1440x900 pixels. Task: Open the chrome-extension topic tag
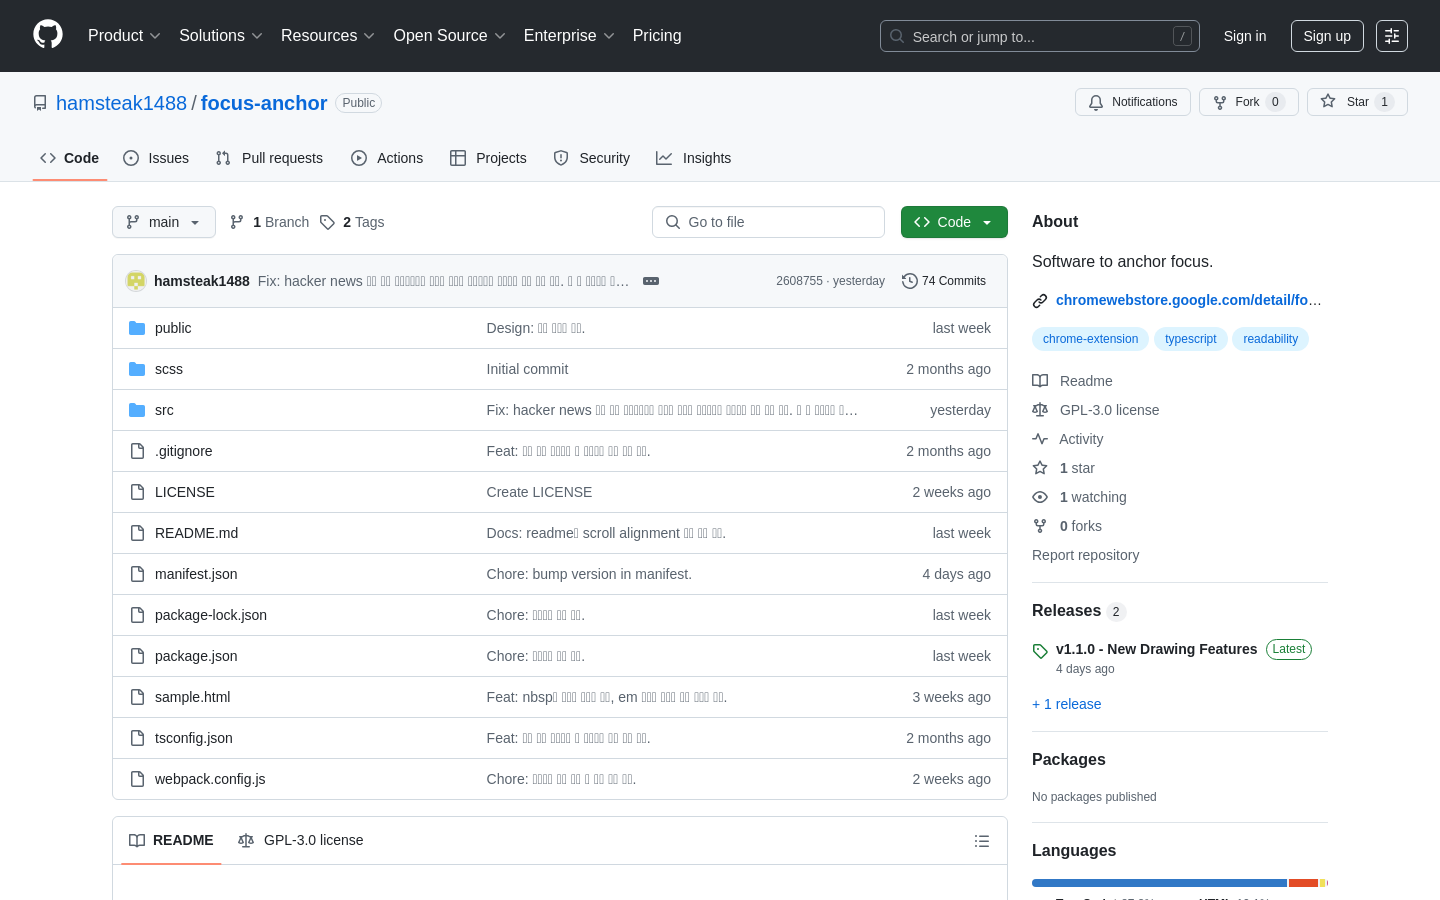[x=1090, y=339]
